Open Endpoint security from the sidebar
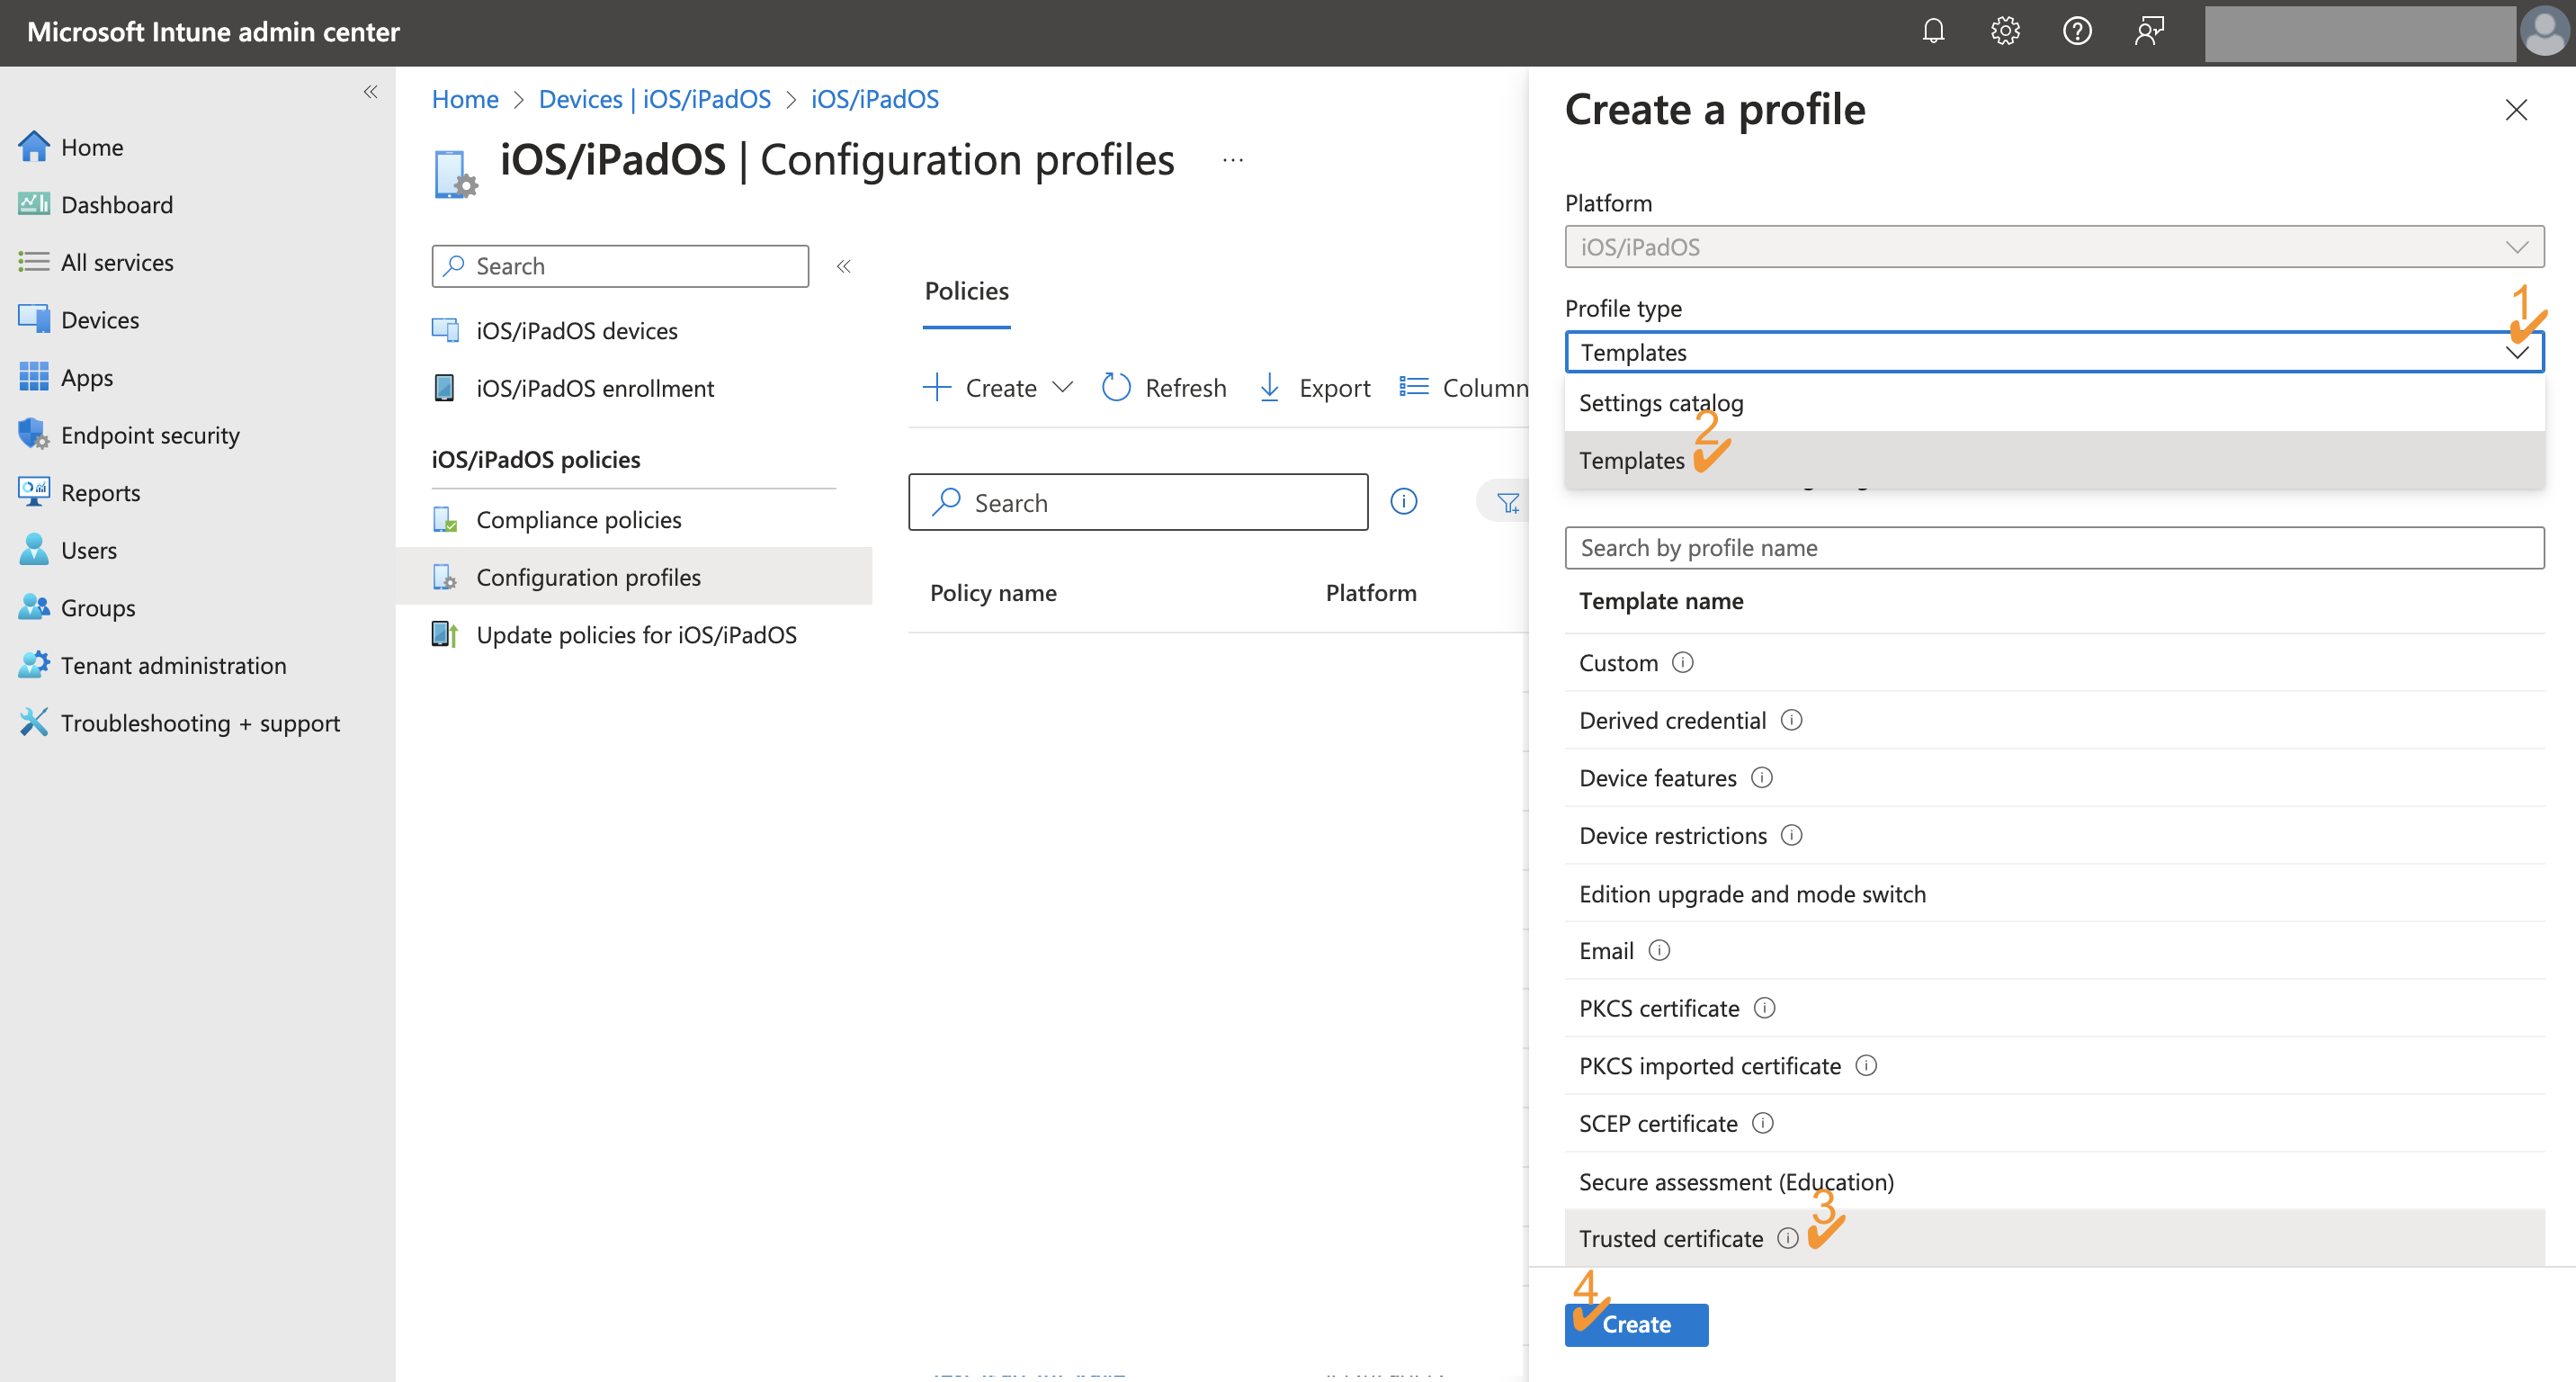Image resolution: width=2576 pixels, height=1382 pixels. (x=150, y=435)
